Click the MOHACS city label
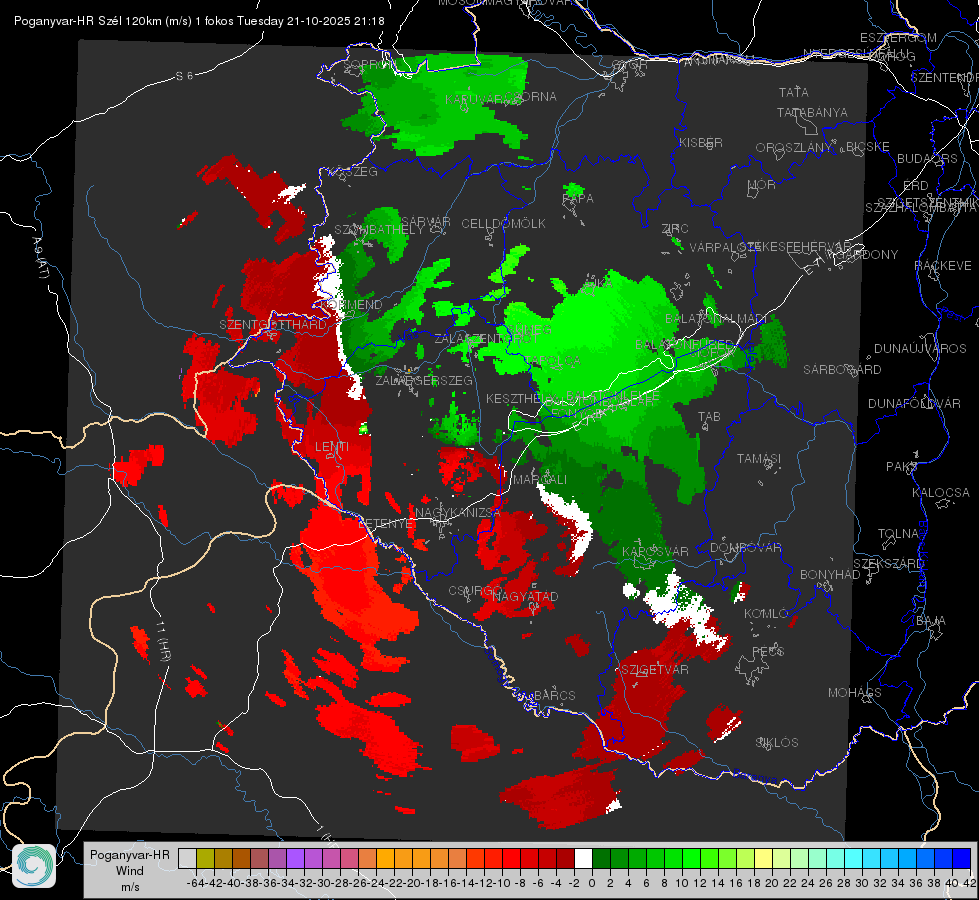This screenshot has width=979, height=900. point(855,693)
